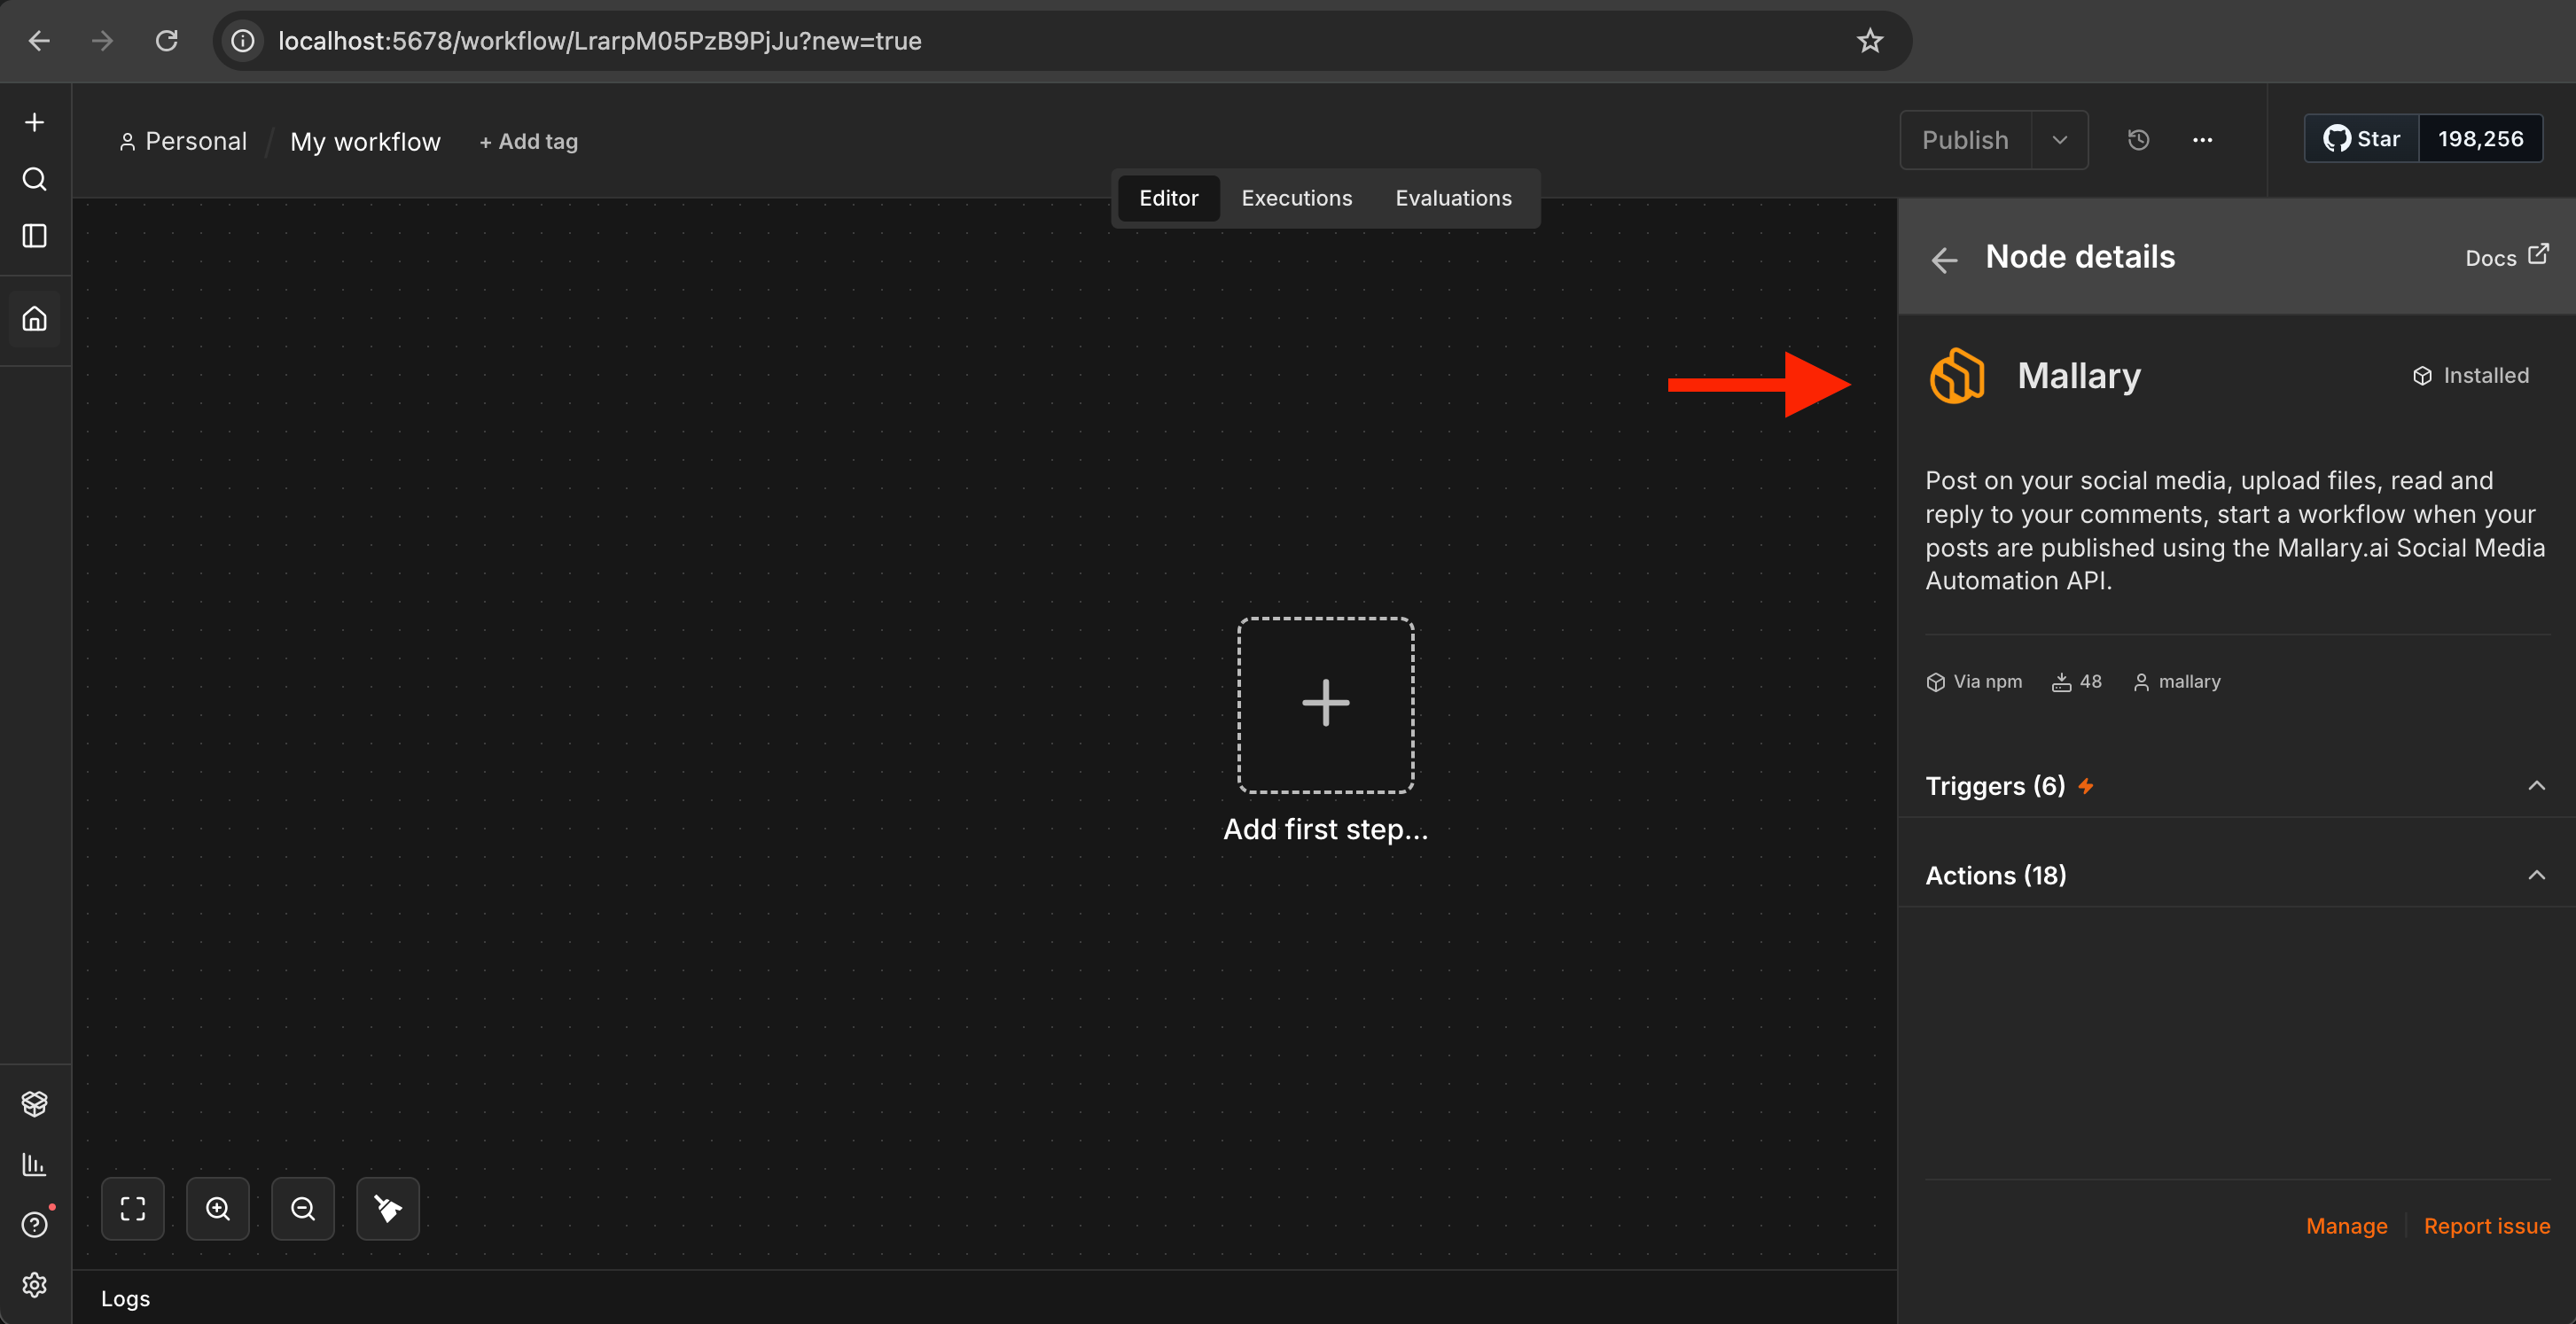Viewport: 2576px width, 1324px height.
Task: Click the mallary author label
Action: (2176, 682)
